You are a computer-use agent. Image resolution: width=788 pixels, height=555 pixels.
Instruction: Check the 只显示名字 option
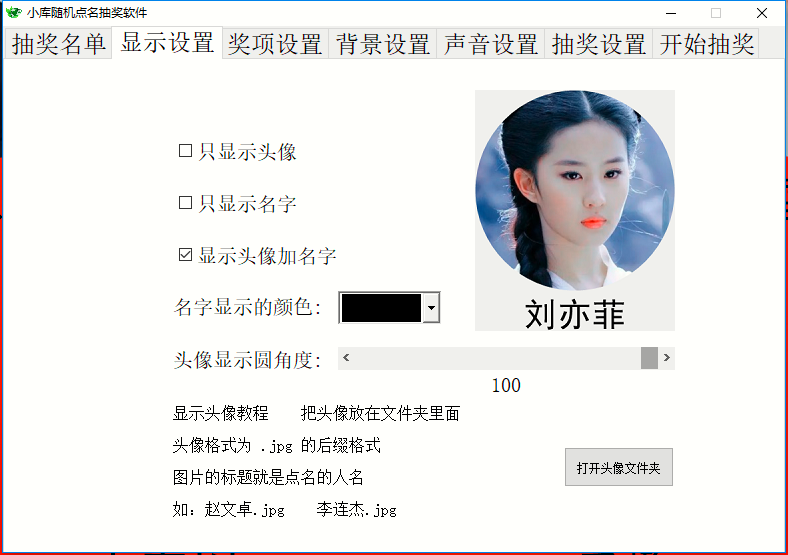pyautogui.click(x=185, y=203)
